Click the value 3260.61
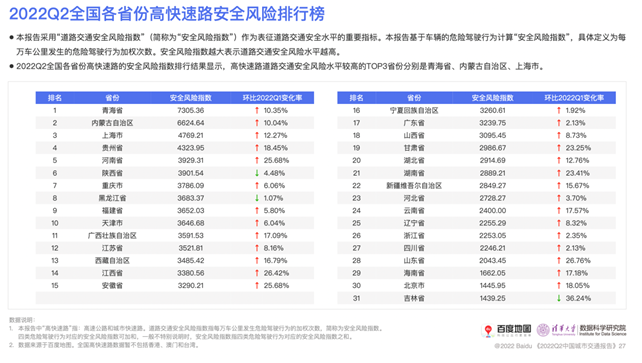The image size is (642, 363). (493, 110)
